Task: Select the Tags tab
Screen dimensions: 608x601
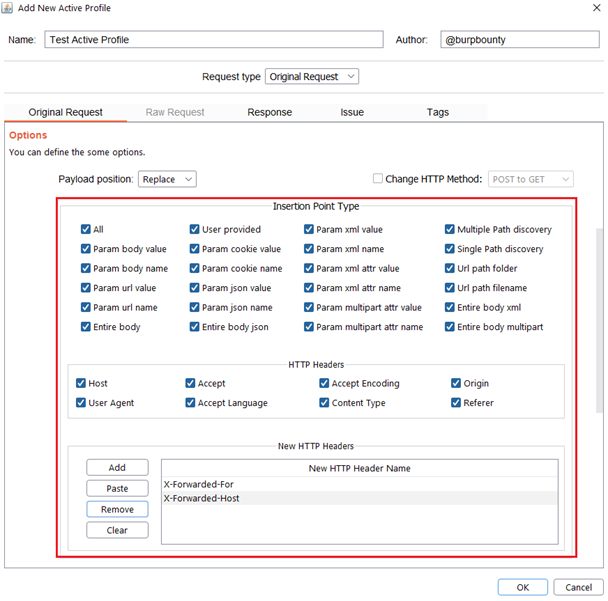Action: pos(438,113)
